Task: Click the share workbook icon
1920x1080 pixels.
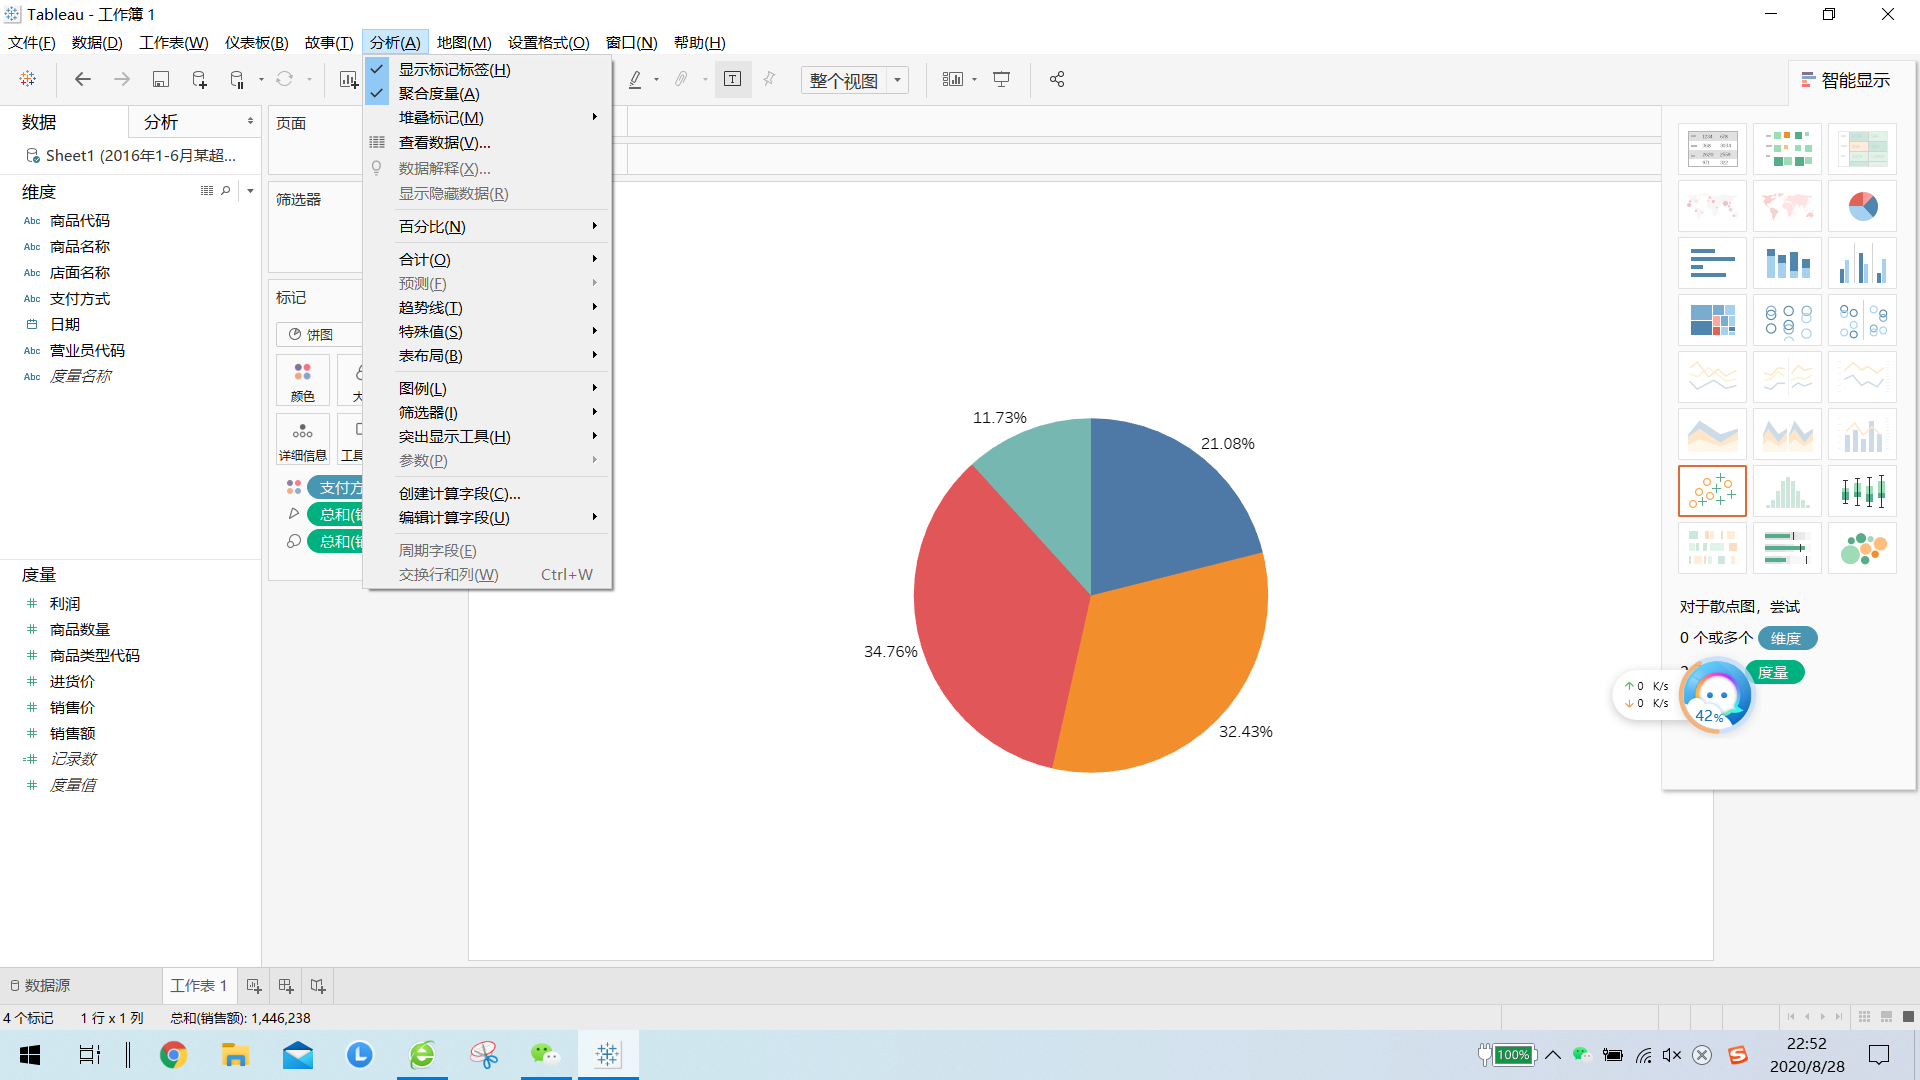Action: click(1057, 79)
